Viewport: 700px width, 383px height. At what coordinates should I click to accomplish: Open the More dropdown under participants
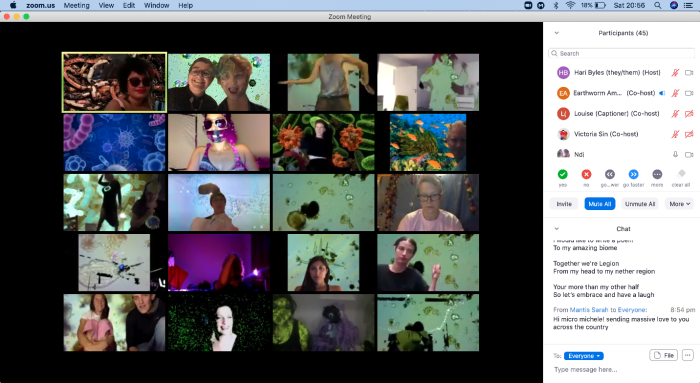point(679,204)
